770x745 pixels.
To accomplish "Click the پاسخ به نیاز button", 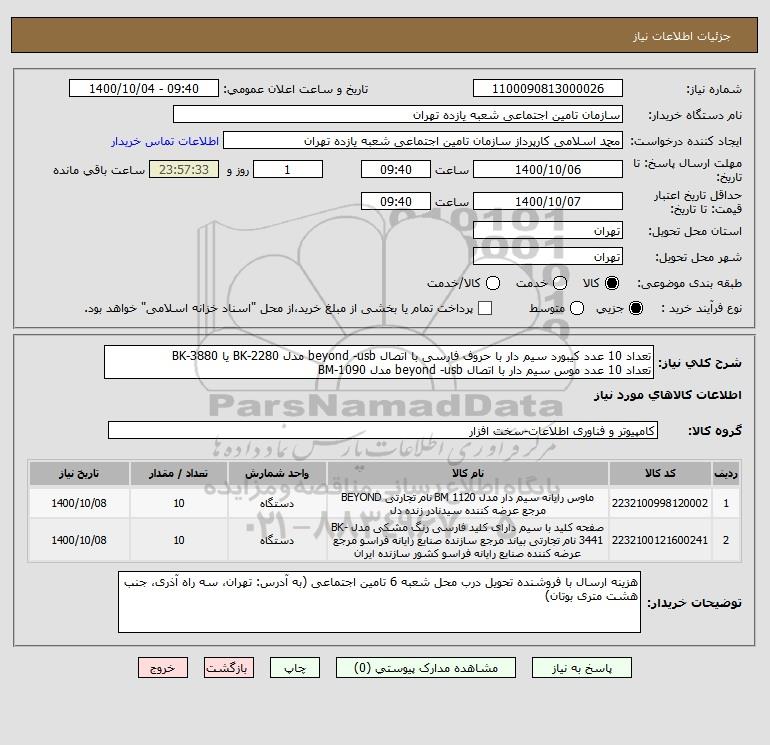I will coord(582,668).
